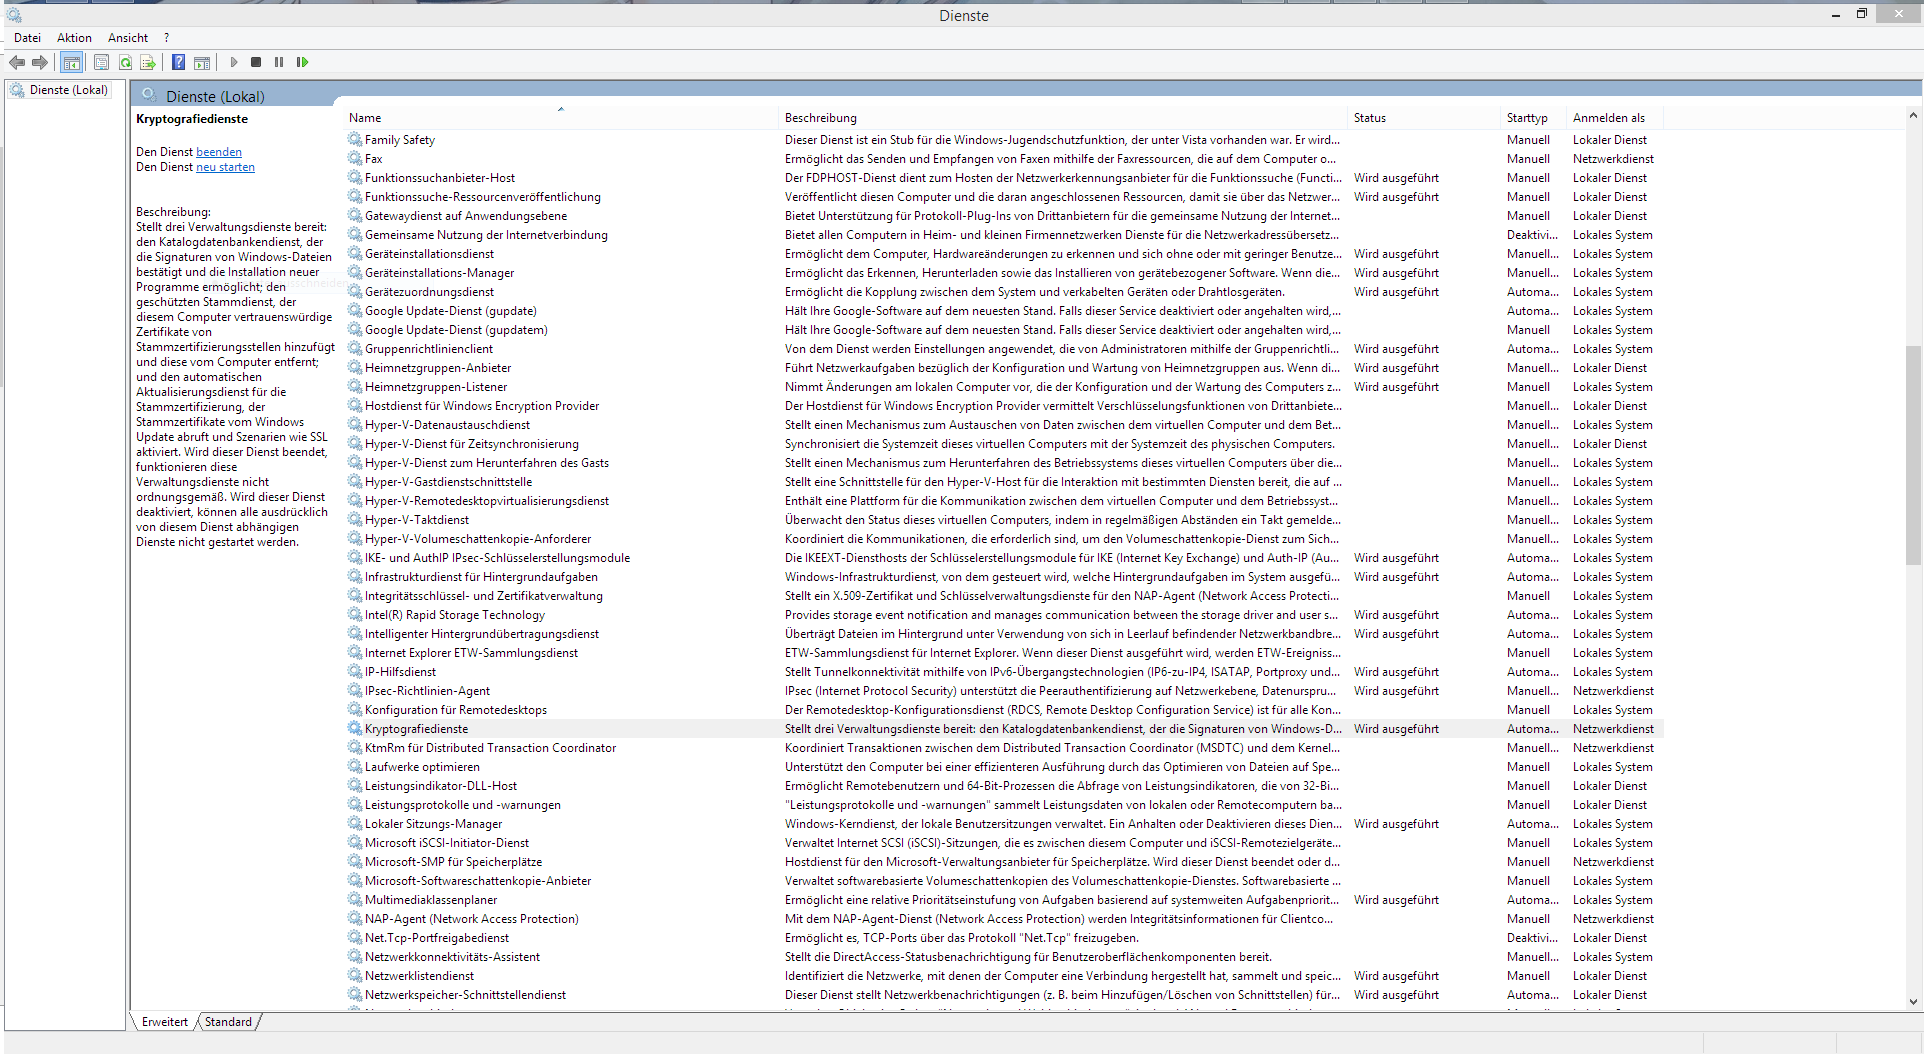Select the Google Update-Dienst (gupdatem) row
1924x1054 pixels.
[1004, 330]
